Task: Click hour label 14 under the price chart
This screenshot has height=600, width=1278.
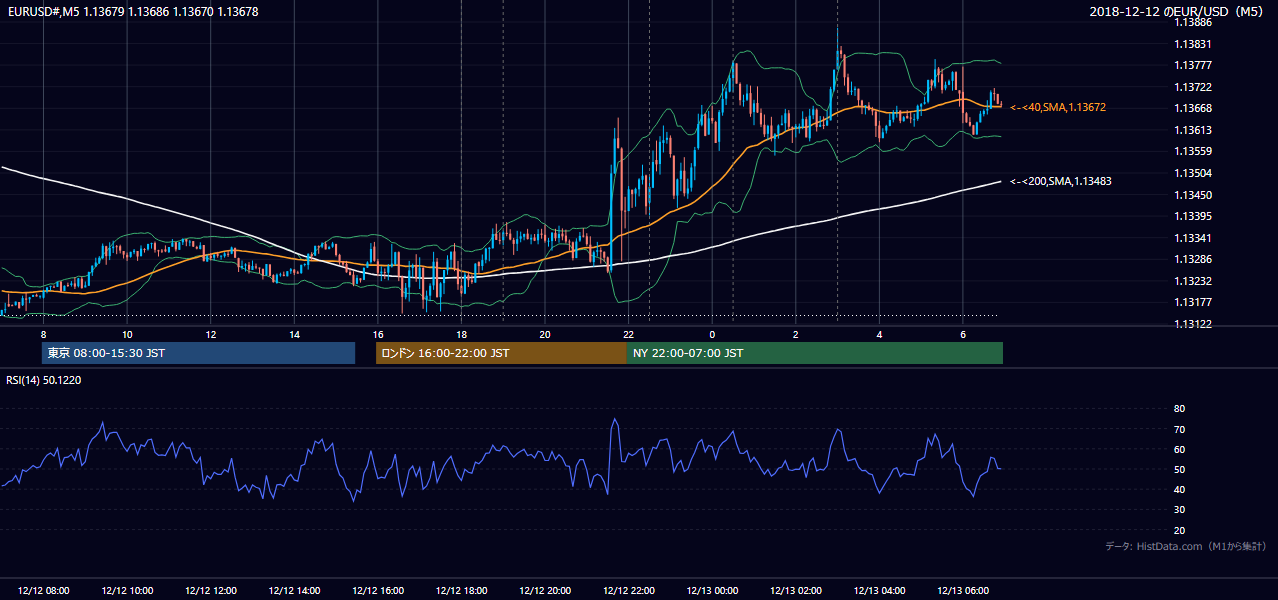Action: [294, 334]
